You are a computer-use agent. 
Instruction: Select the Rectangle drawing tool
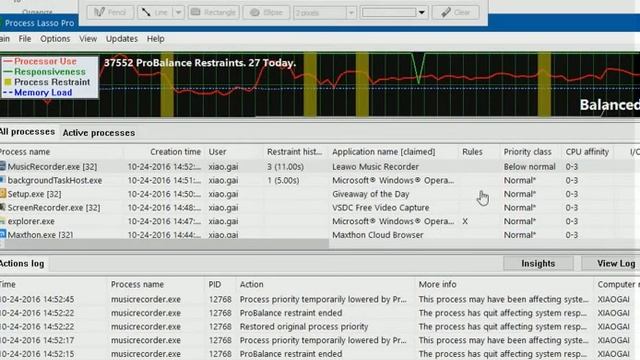click(x=213, y=12)
